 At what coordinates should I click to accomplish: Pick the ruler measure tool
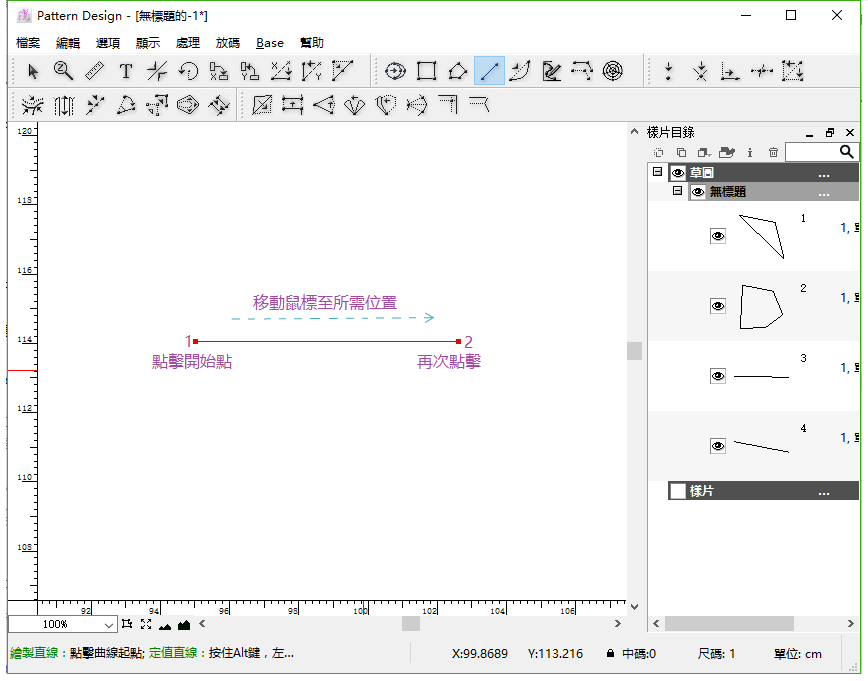click(94, 71)
